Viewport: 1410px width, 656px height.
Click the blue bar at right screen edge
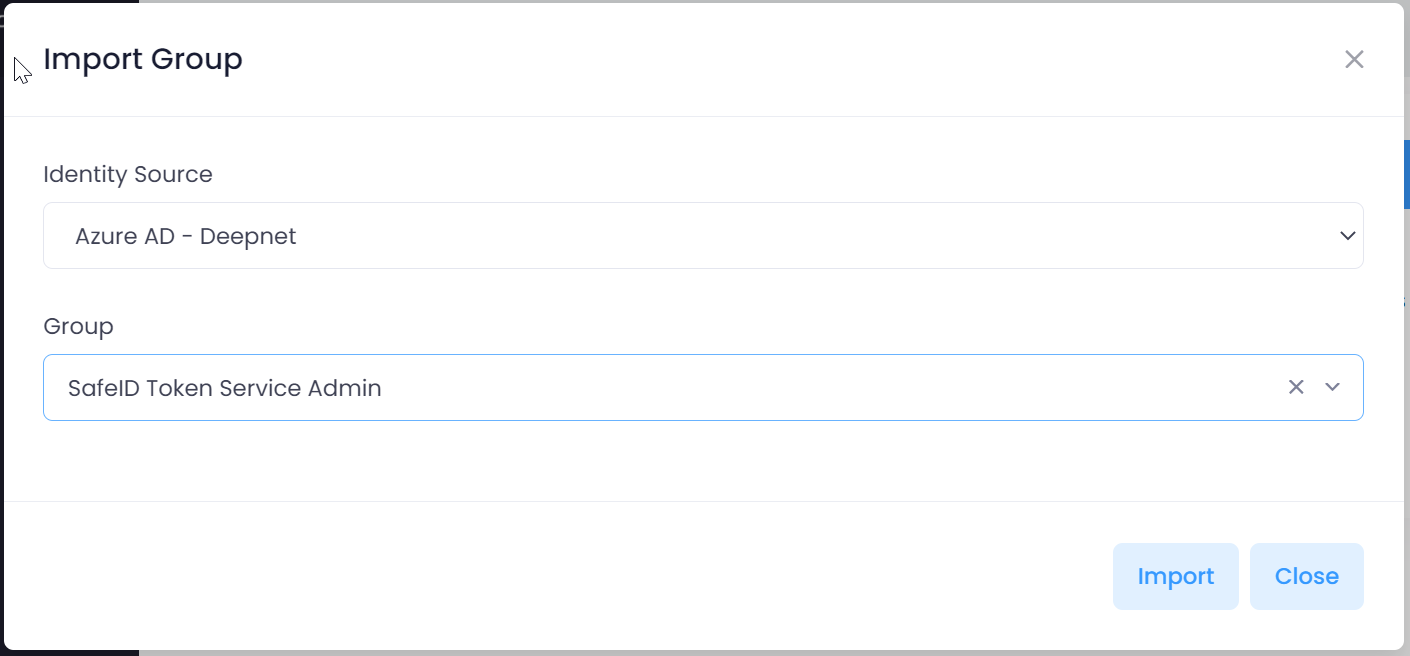1406,173
